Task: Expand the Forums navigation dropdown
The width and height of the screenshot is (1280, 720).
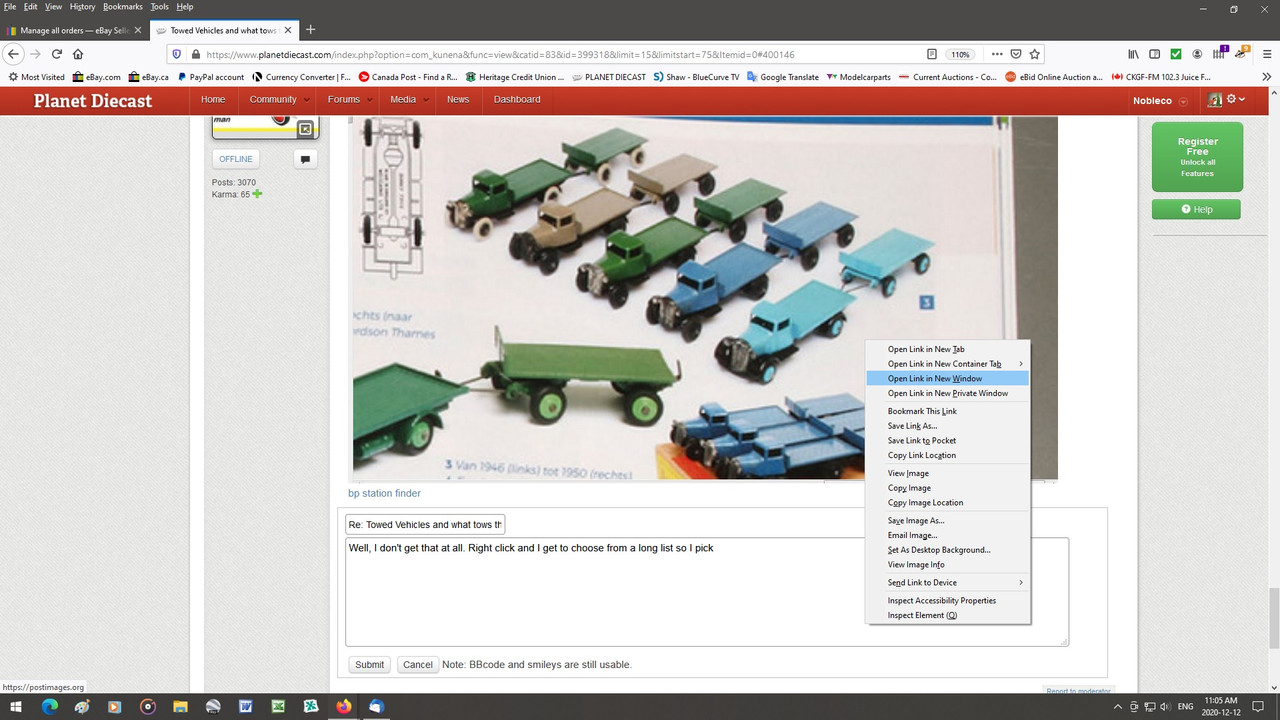Action: pos(348,99)
